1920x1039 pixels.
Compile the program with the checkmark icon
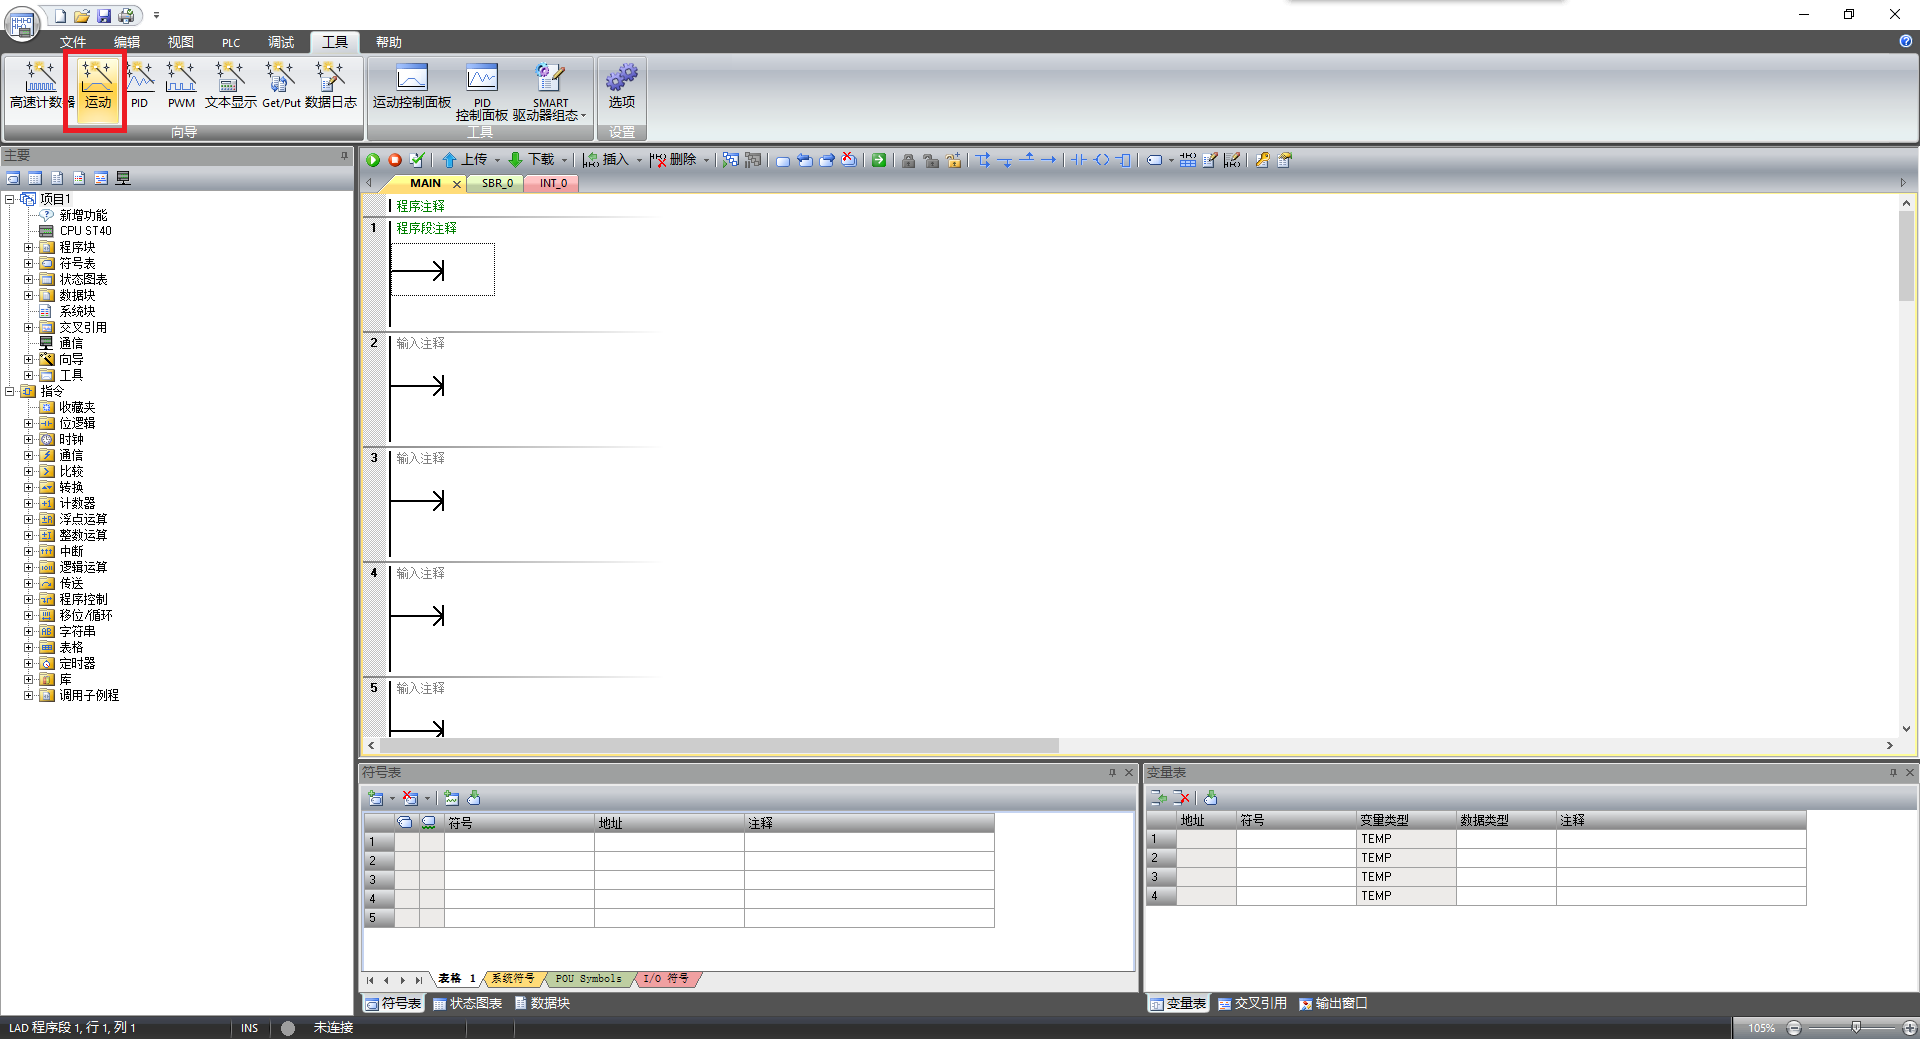click(x=417, y=160)
